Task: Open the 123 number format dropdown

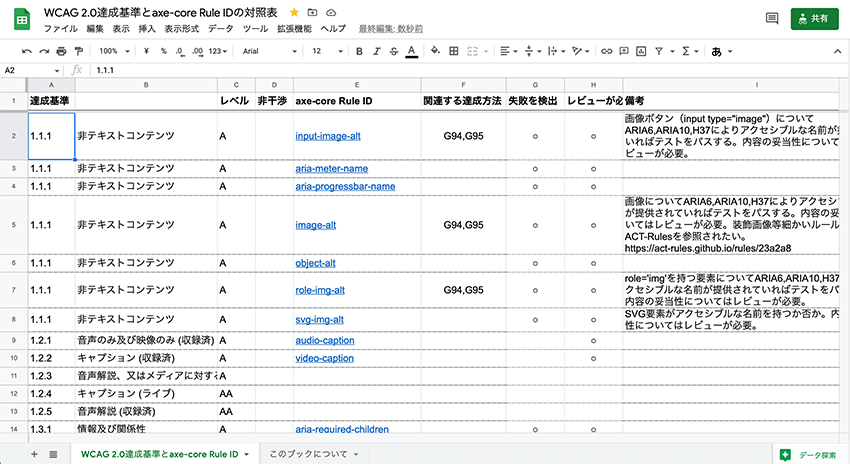Action: [218, 51]
